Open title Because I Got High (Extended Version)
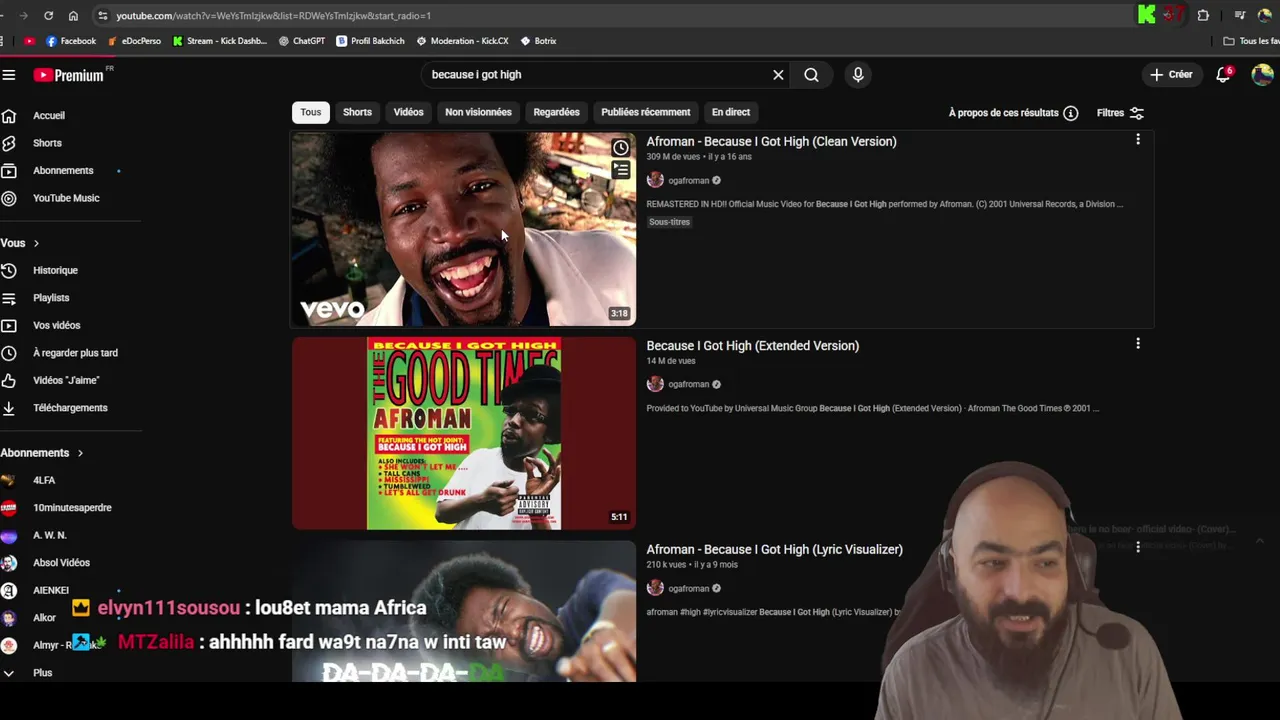The height and width of the screenshot is (720, 1280). [x=752, y=346]
